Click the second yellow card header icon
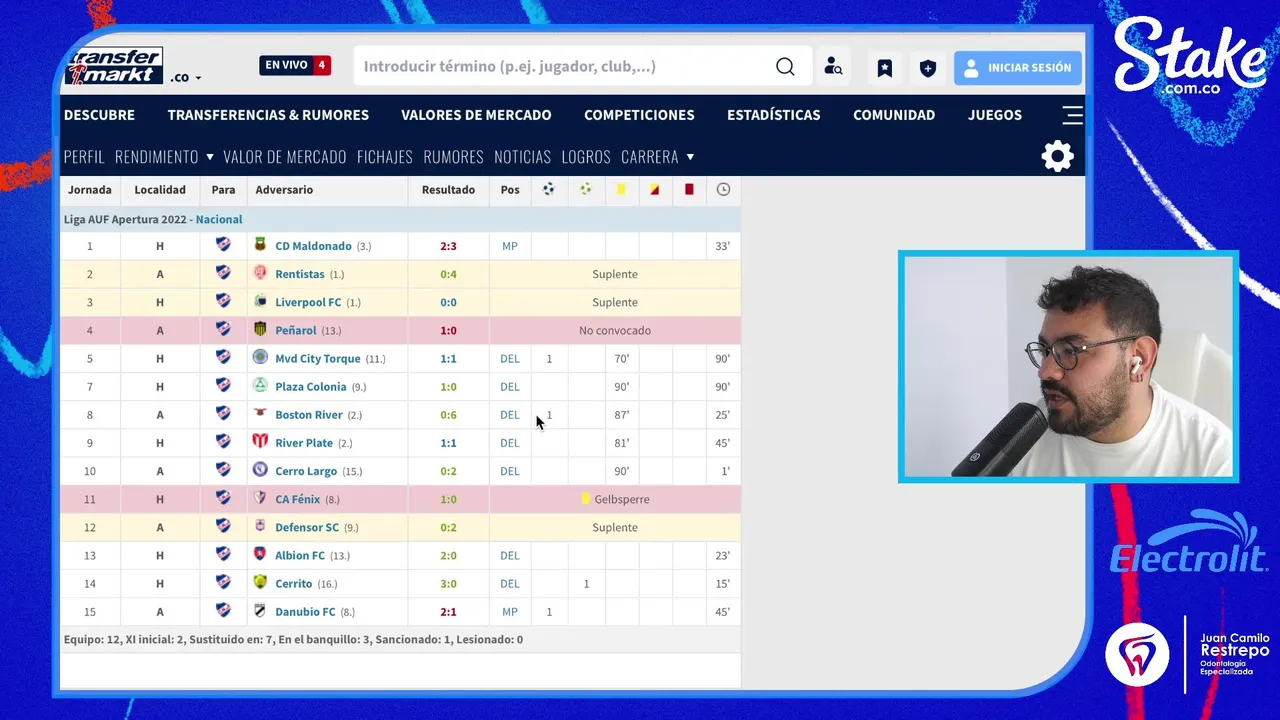Viewport: 1280px width, 720px height. [x=655, y=189]
